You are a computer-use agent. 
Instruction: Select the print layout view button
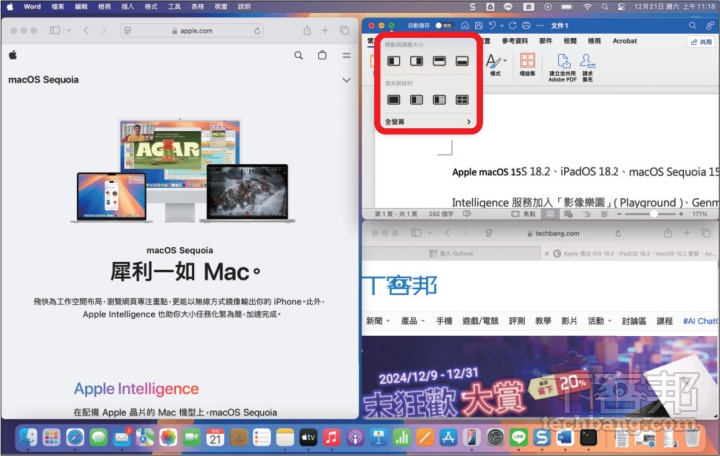click(x=550, y=214)
